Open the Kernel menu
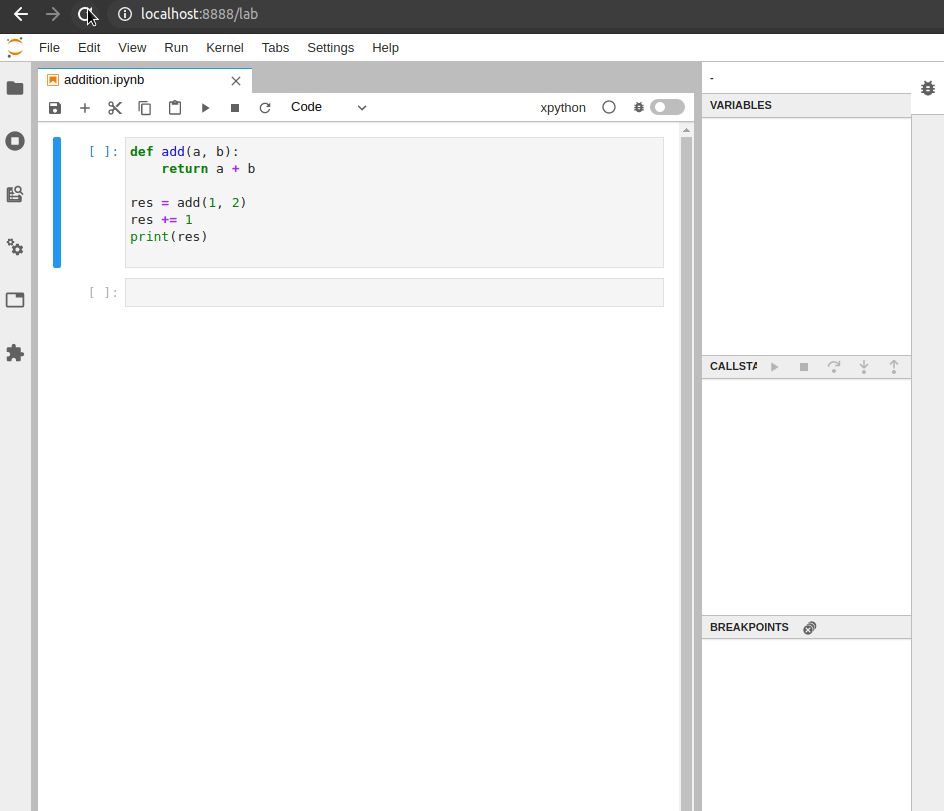The image size is (944, 811). [224, 47]
